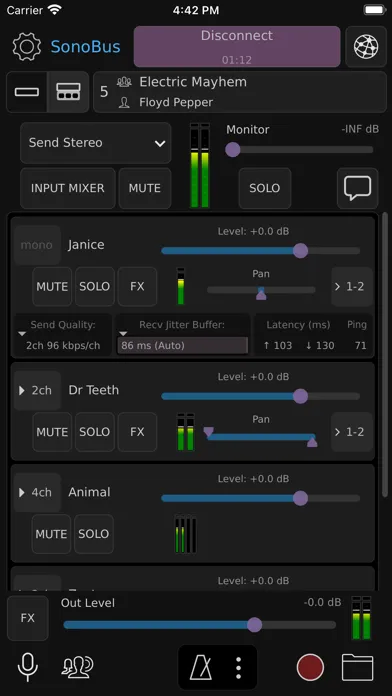
Task: Switch to the minimal single-bar view icon
Action: pos(27,92)
